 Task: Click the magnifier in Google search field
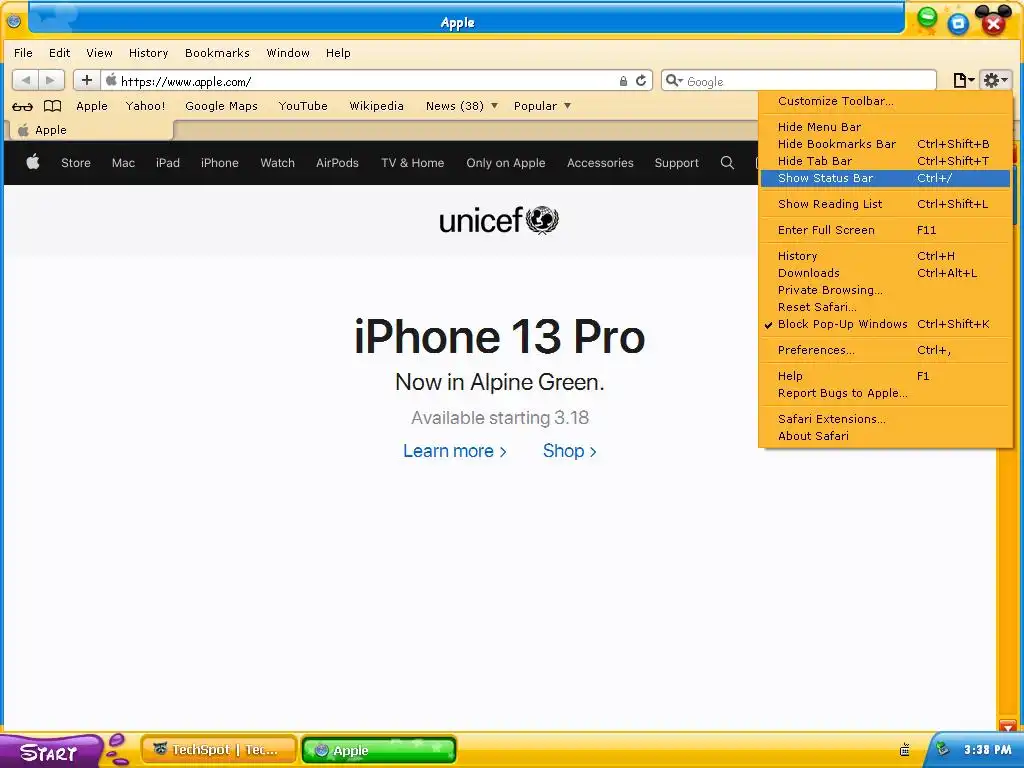click(x=673, y=81)
